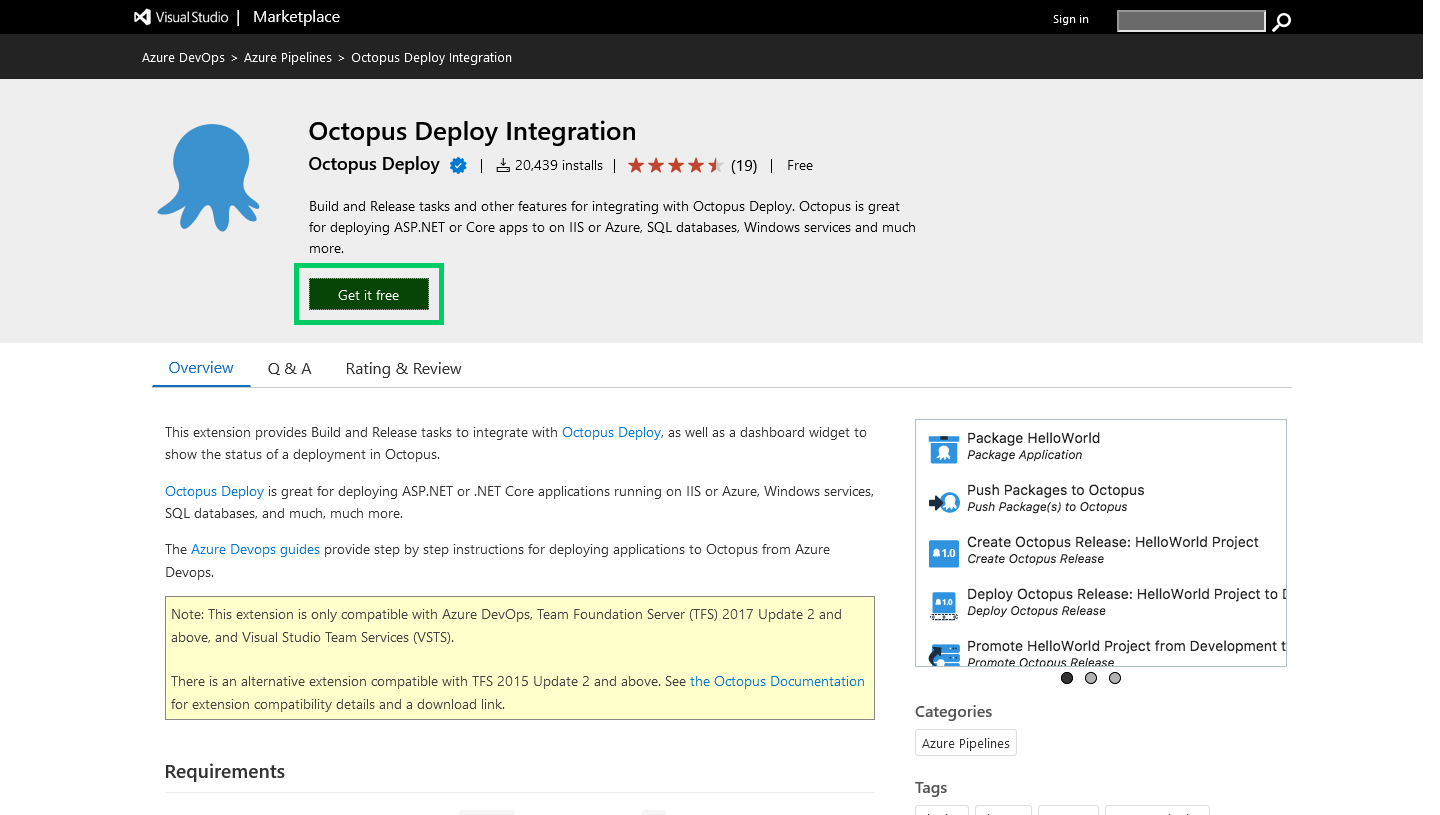
Task: Click the Push Packages to Octopus icon
Action: click(x=944, y=502)
